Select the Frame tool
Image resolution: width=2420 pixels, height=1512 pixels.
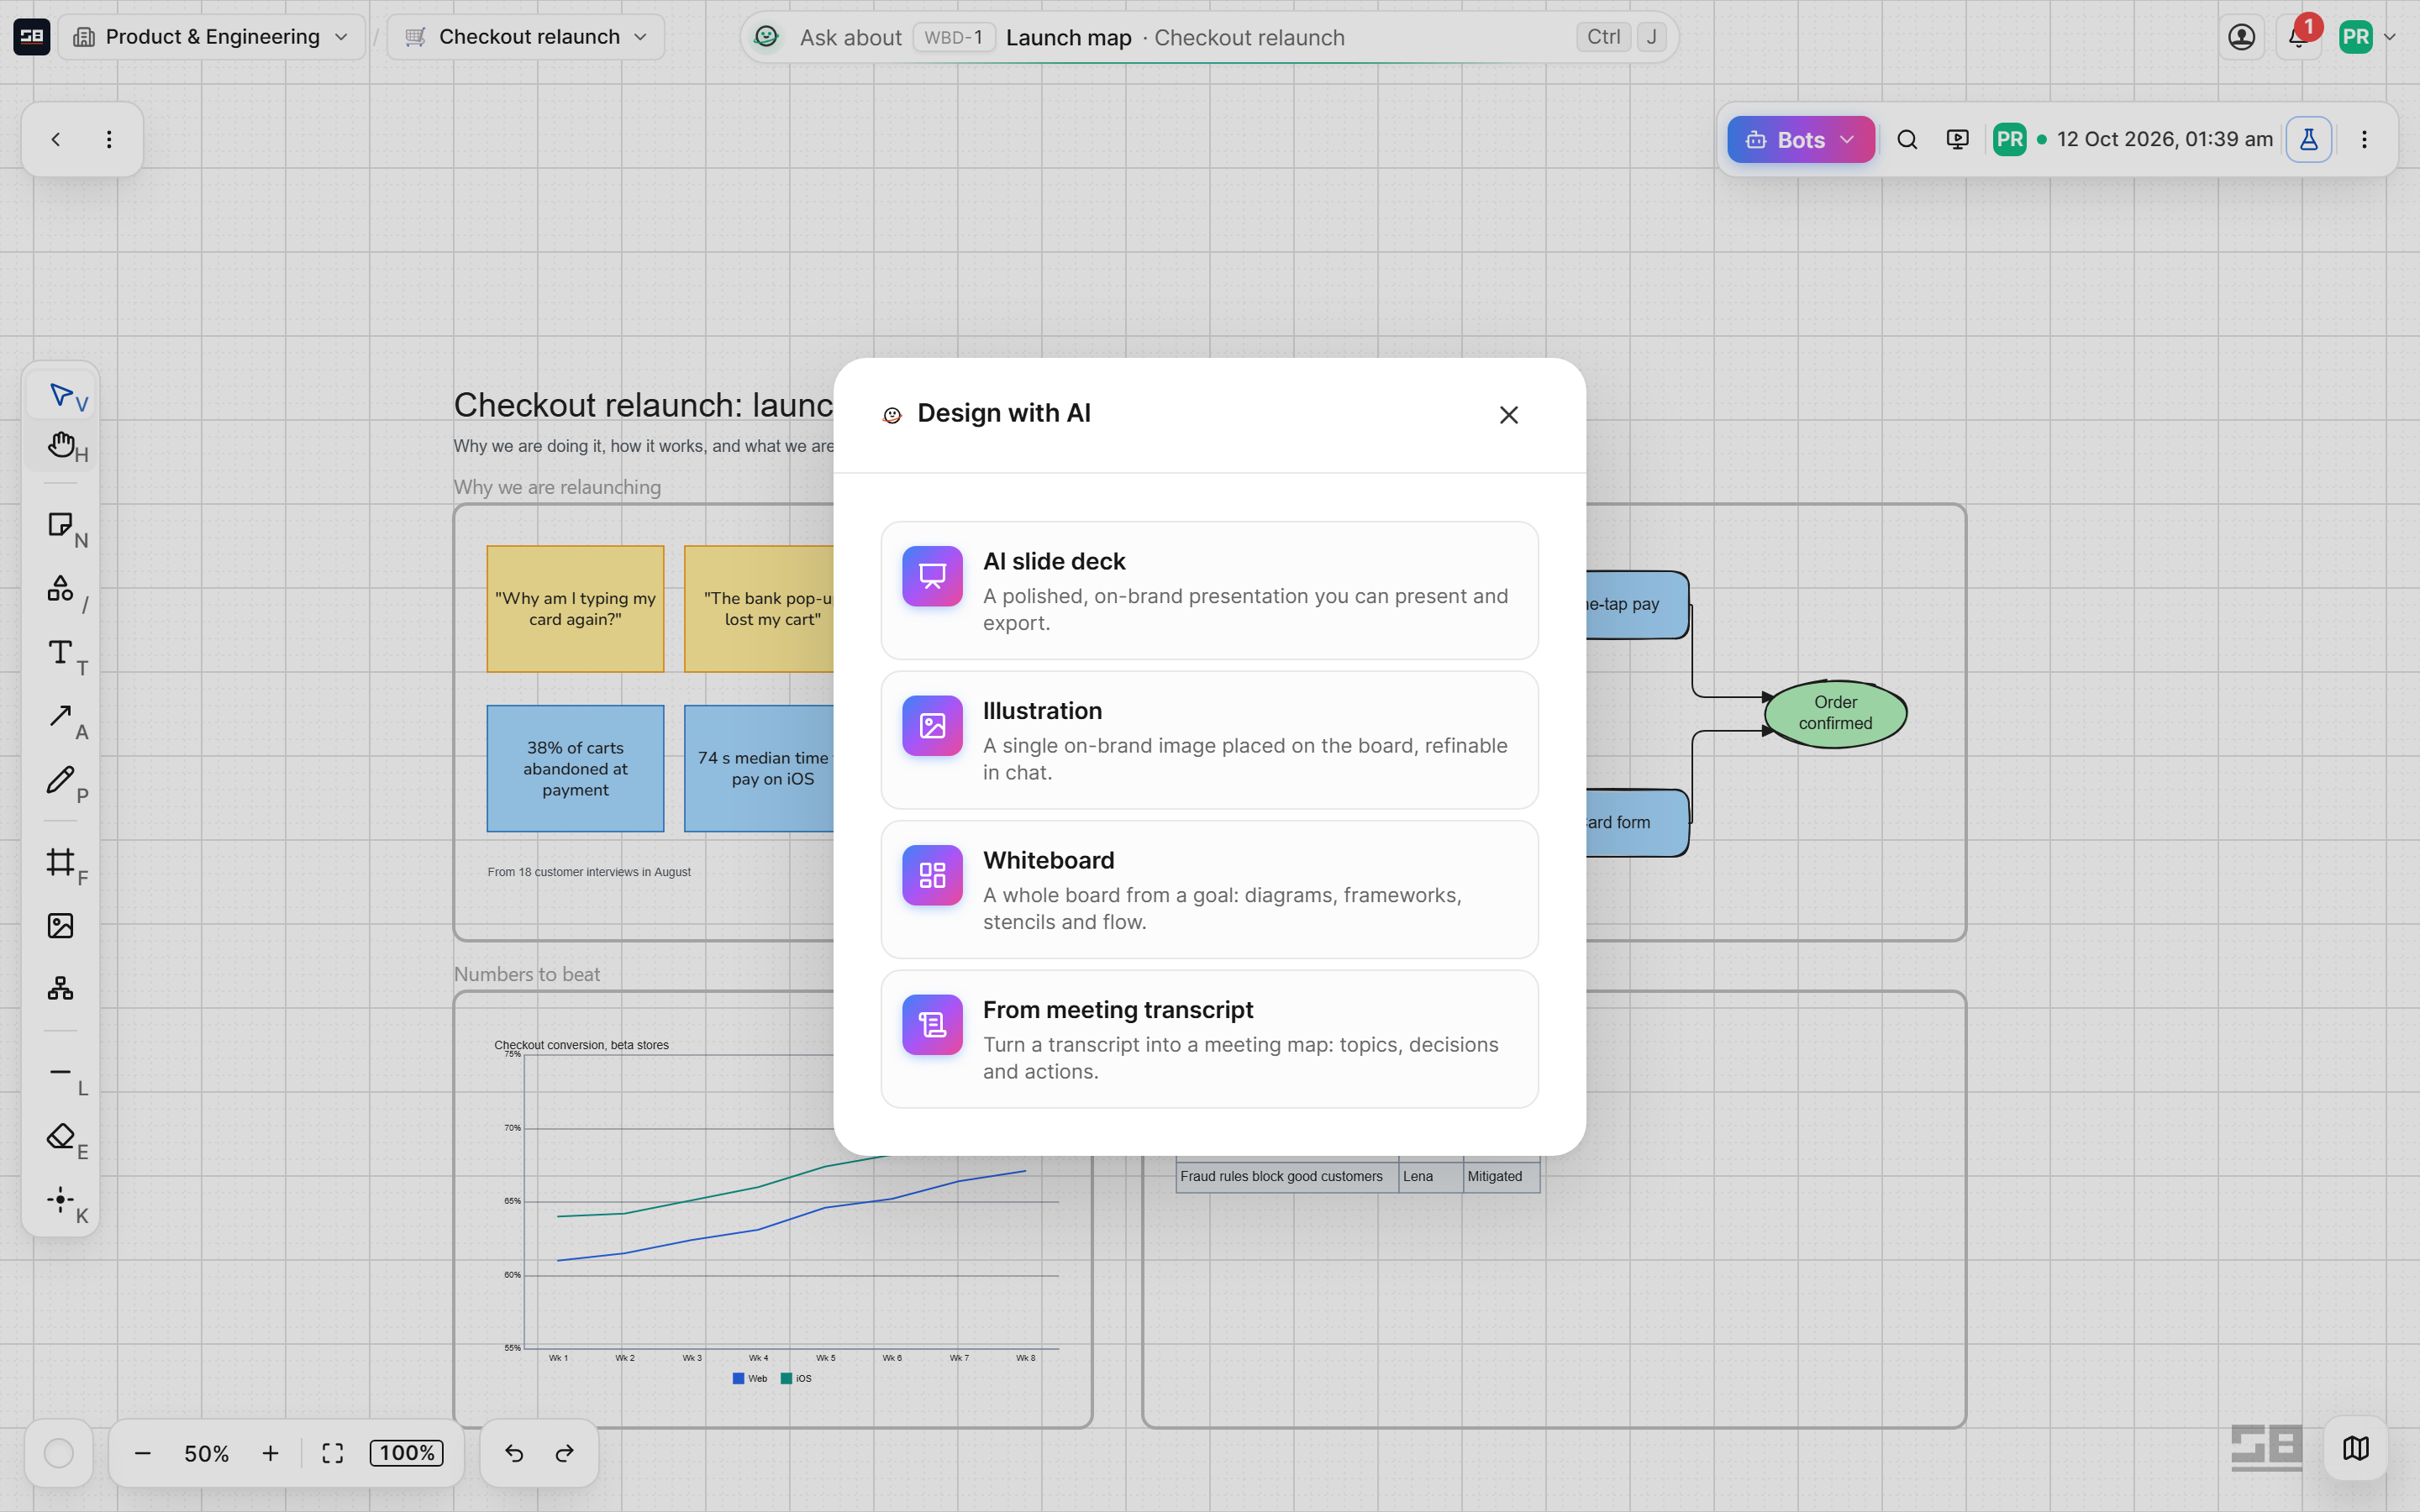(61, 862)
